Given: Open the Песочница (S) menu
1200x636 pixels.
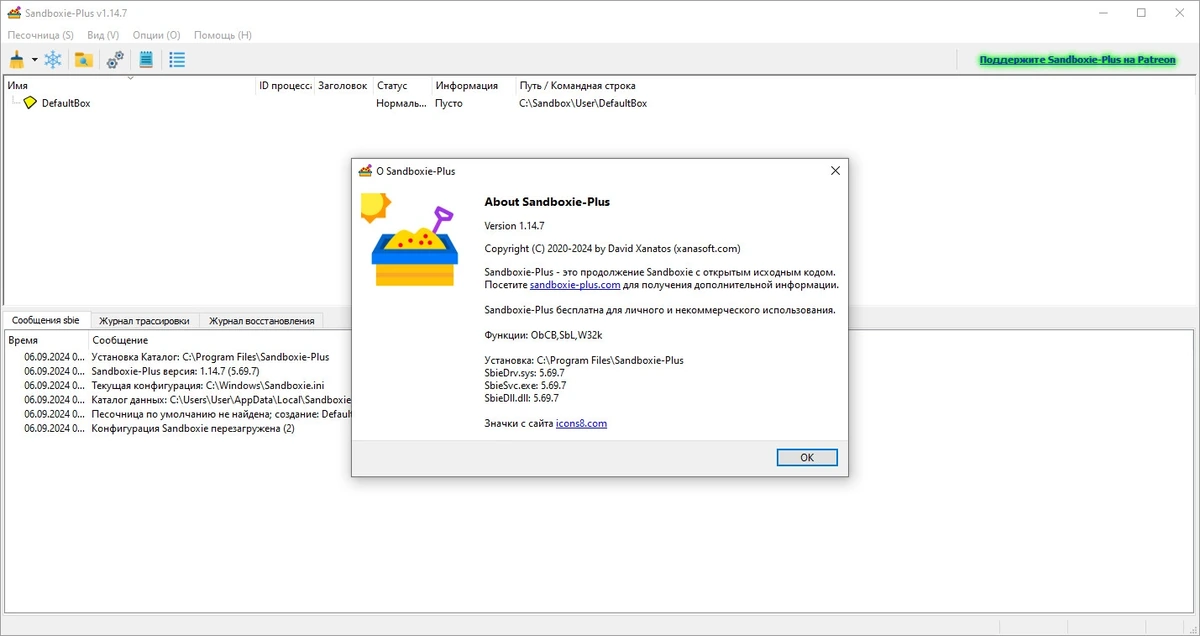Looking at the screenshot, I should (41, 35).
